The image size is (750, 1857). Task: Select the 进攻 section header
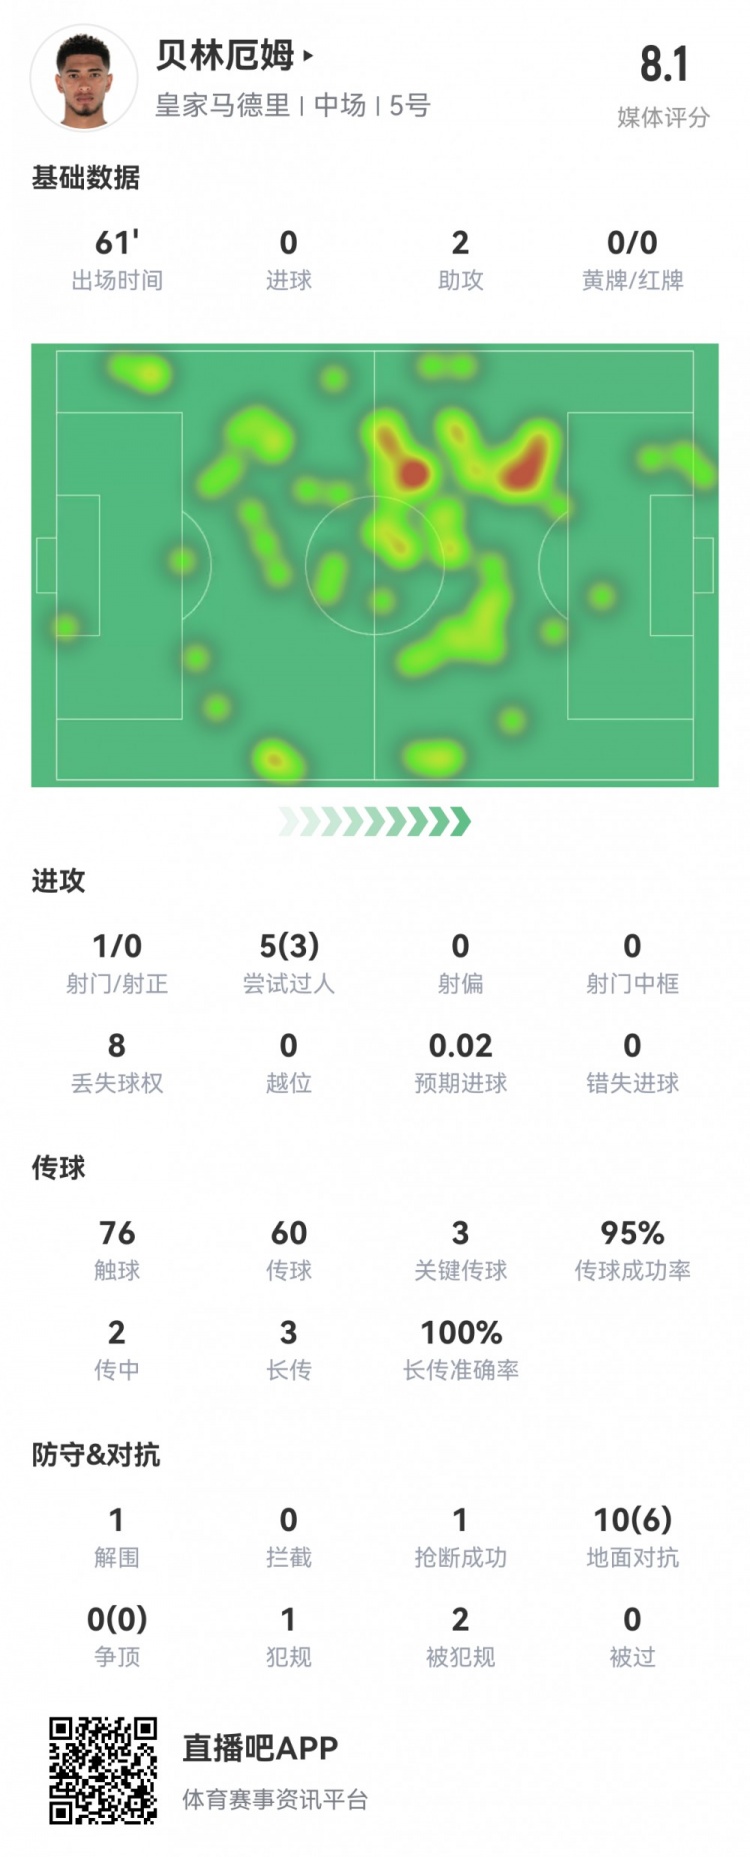tap(59, 881)
